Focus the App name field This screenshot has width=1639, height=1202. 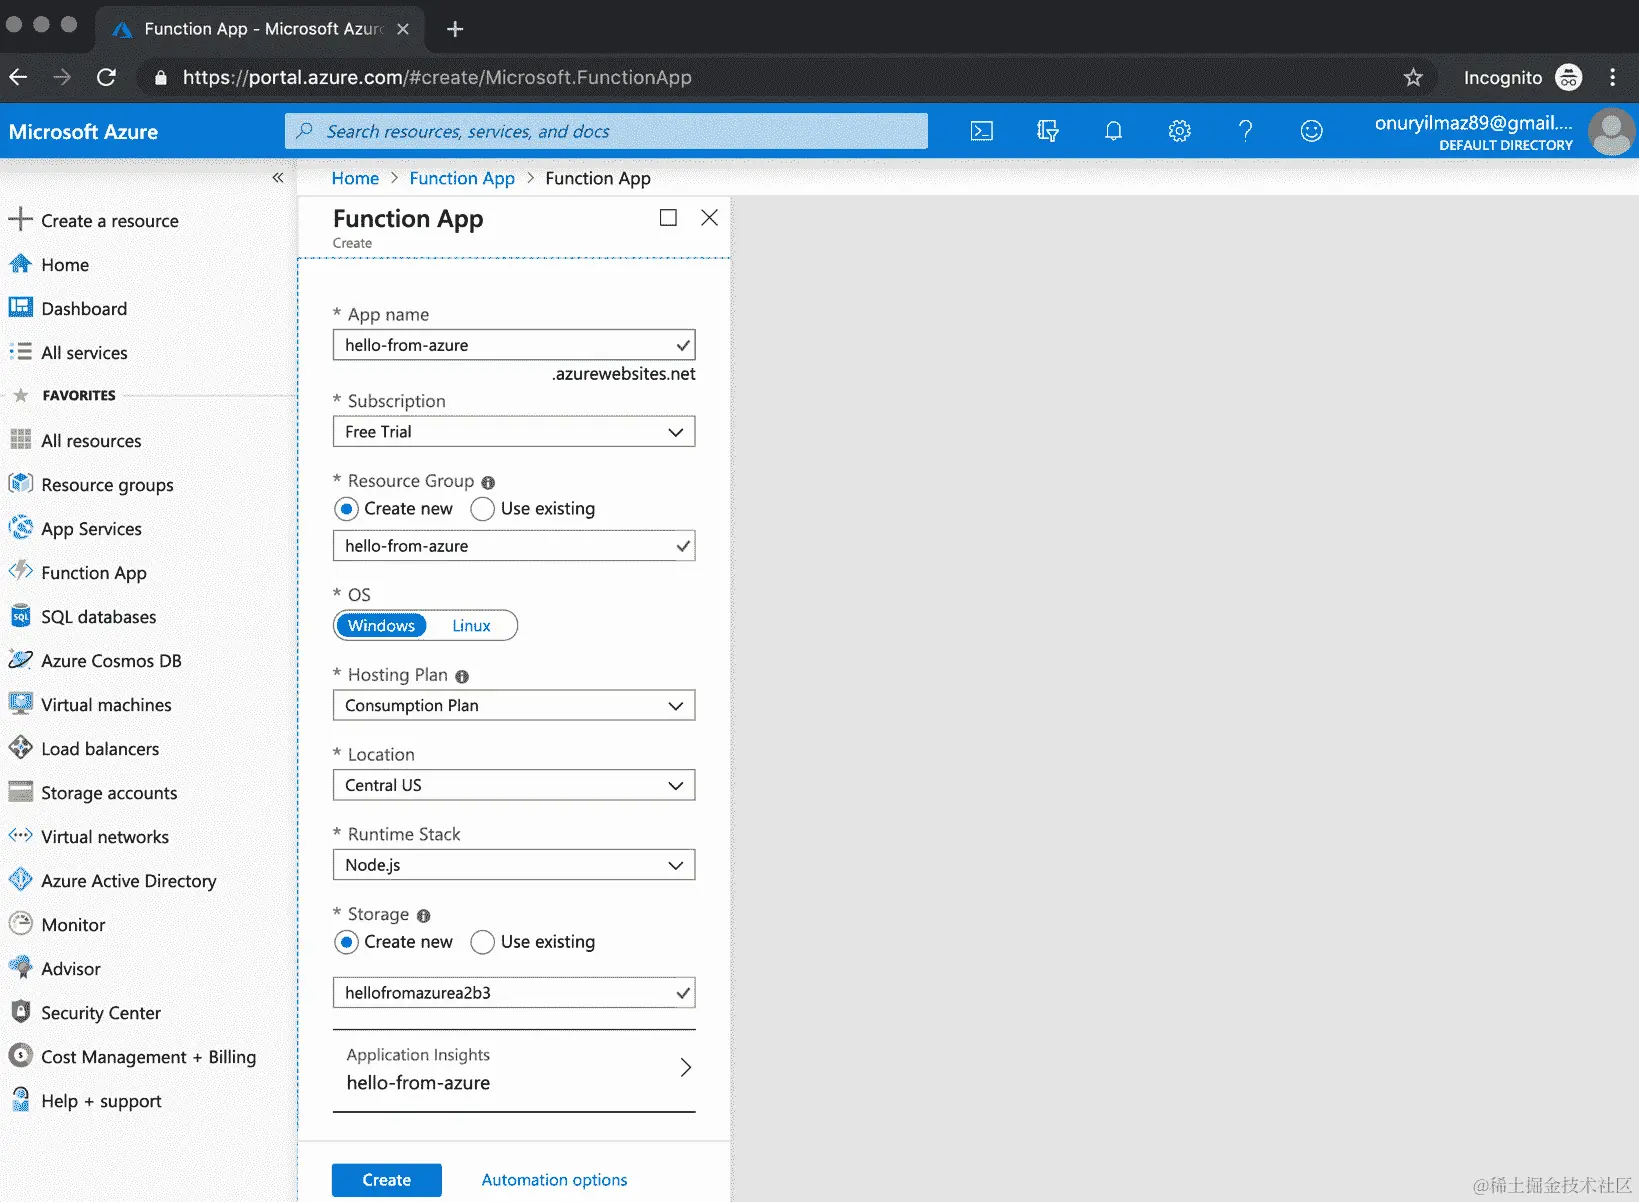pos(514,345)
